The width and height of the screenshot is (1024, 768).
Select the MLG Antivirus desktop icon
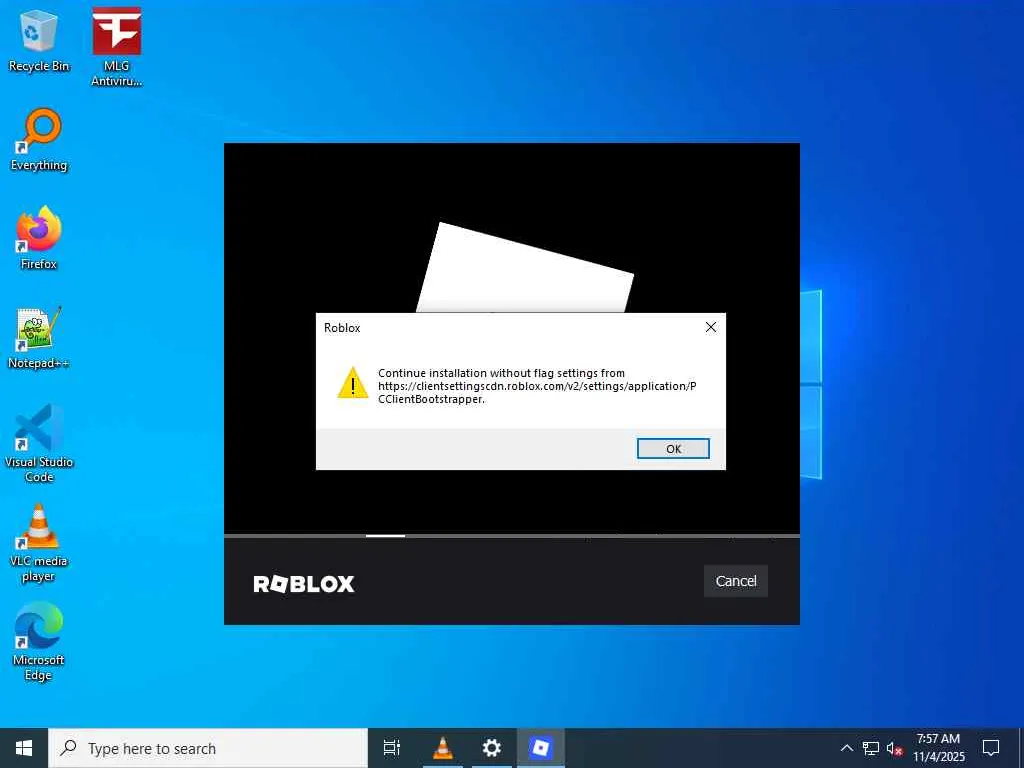116,47
